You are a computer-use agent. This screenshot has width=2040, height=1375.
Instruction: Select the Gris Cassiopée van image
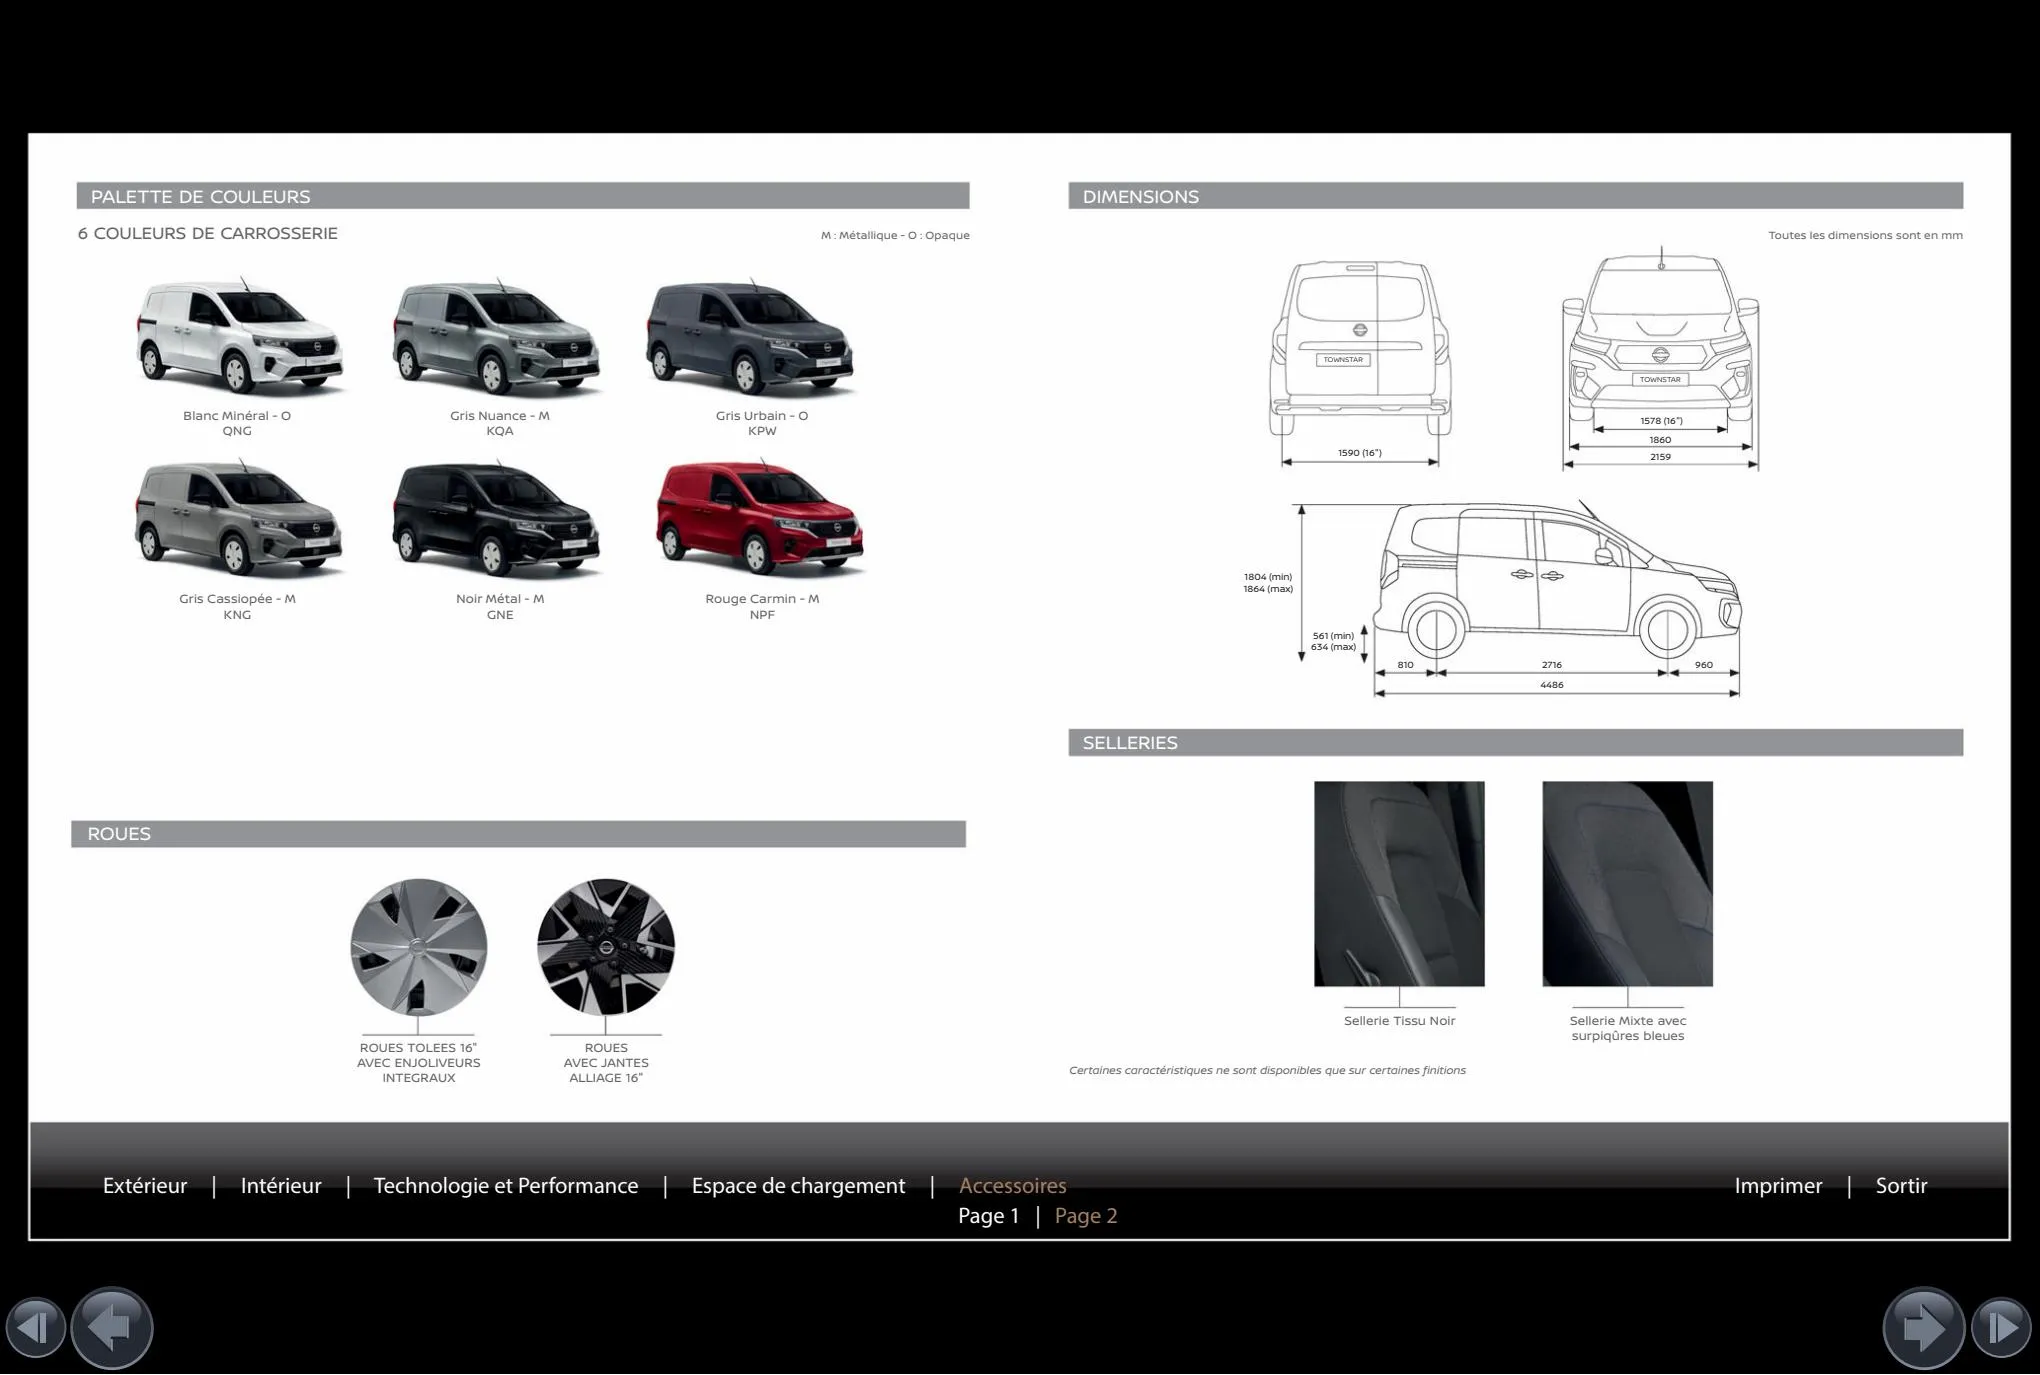[239, 519]
